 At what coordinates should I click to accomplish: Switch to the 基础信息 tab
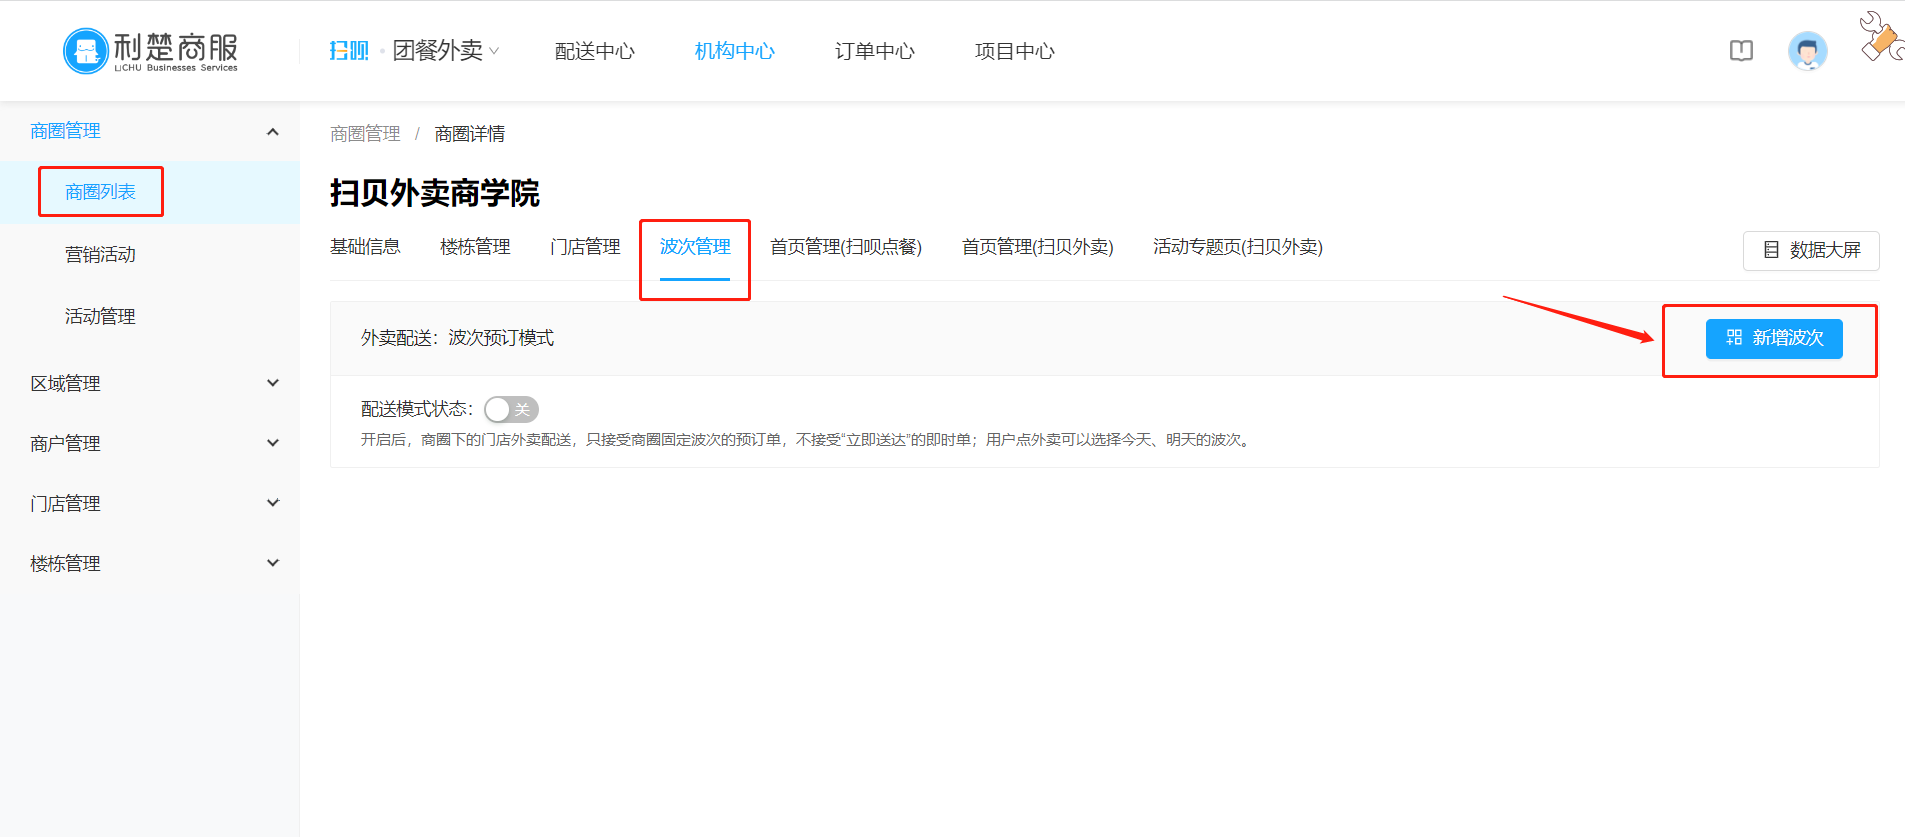(x=365, y=247)
